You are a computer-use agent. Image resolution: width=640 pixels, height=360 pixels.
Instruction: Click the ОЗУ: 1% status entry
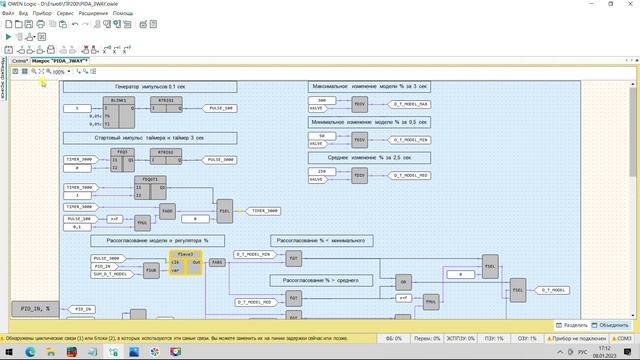pos(527,338)
